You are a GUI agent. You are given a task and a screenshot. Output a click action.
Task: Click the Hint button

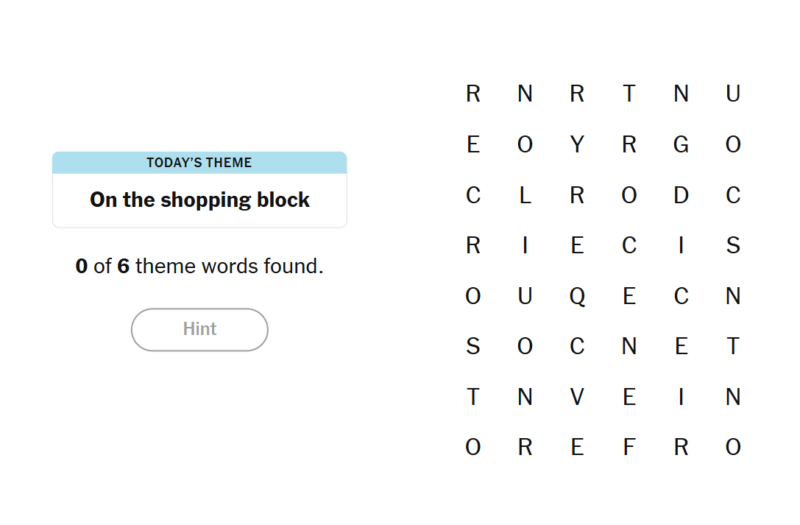pyautogui.click(x=199, y=329)
